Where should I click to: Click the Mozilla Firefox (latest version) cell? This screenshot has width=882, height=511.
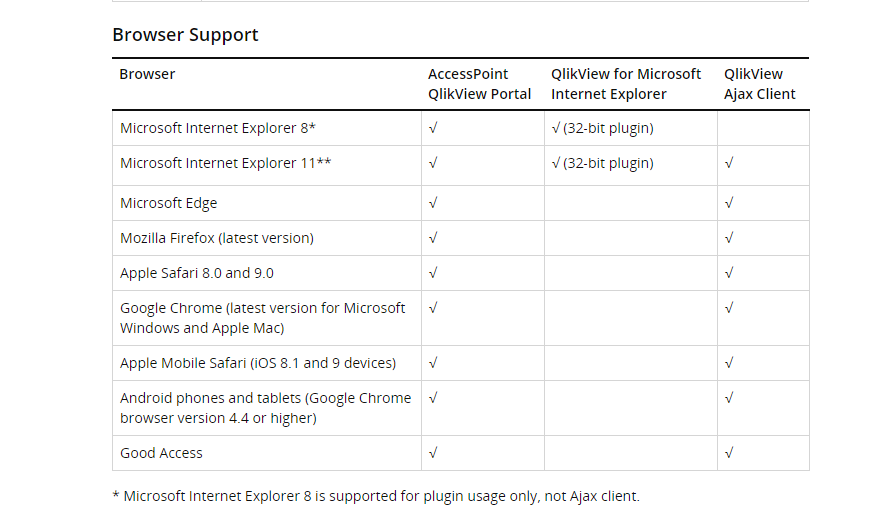216,238
